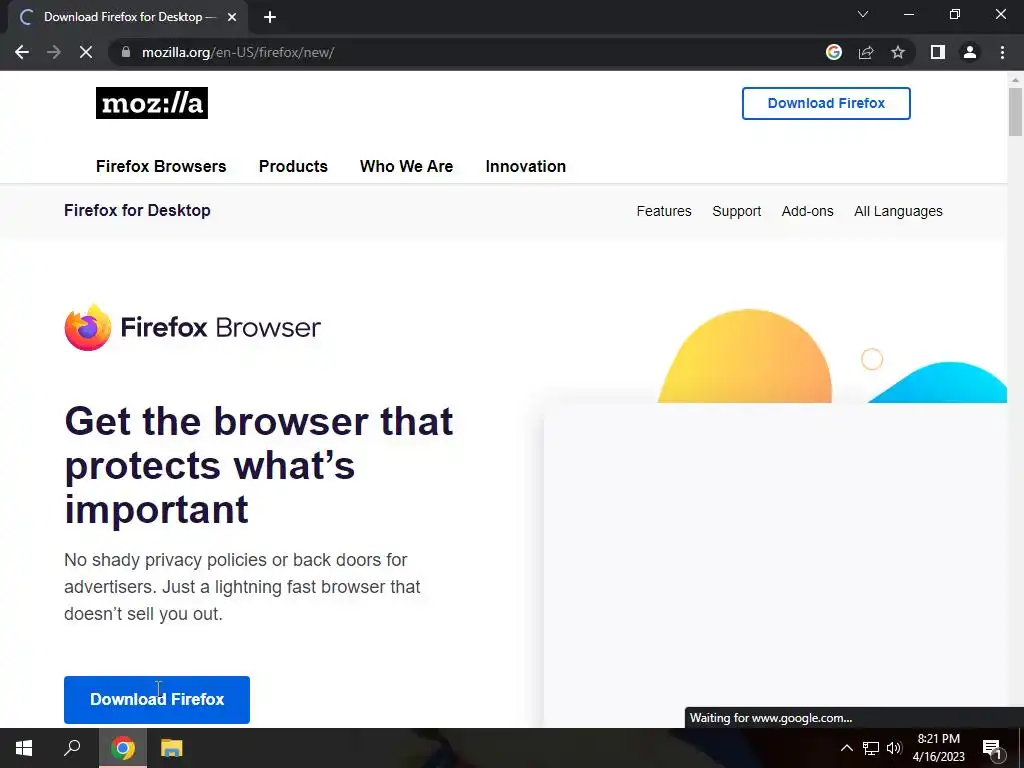This screenshot has width=1024, height=768.
Task: Click the Mozilla logo
Action: (152, 103)
